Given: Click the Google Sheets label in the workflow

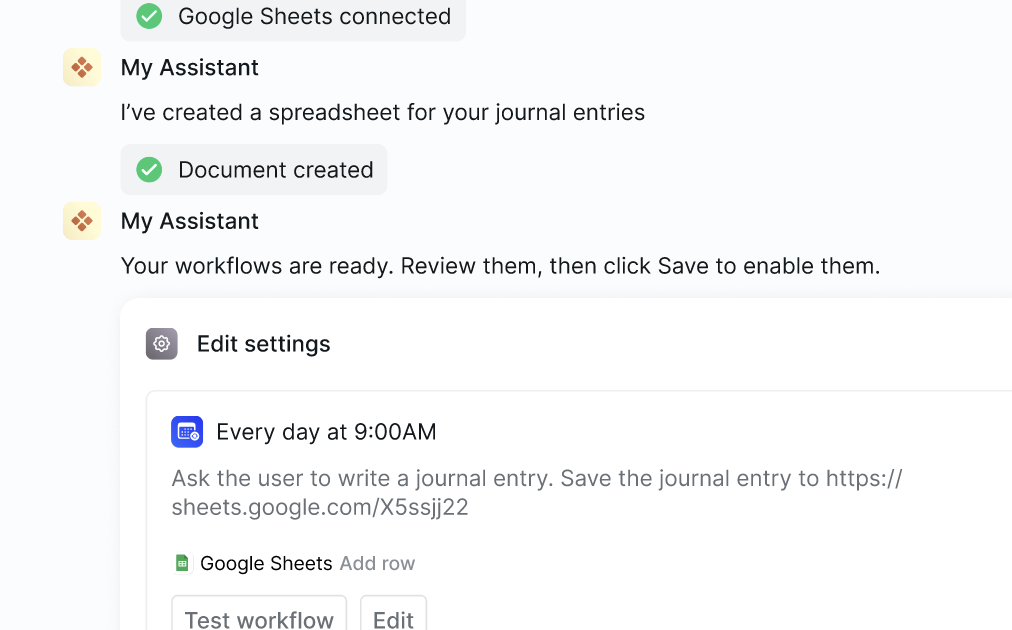Looking at the screenshot, I should pyautogui.click(x=265, y=563).
